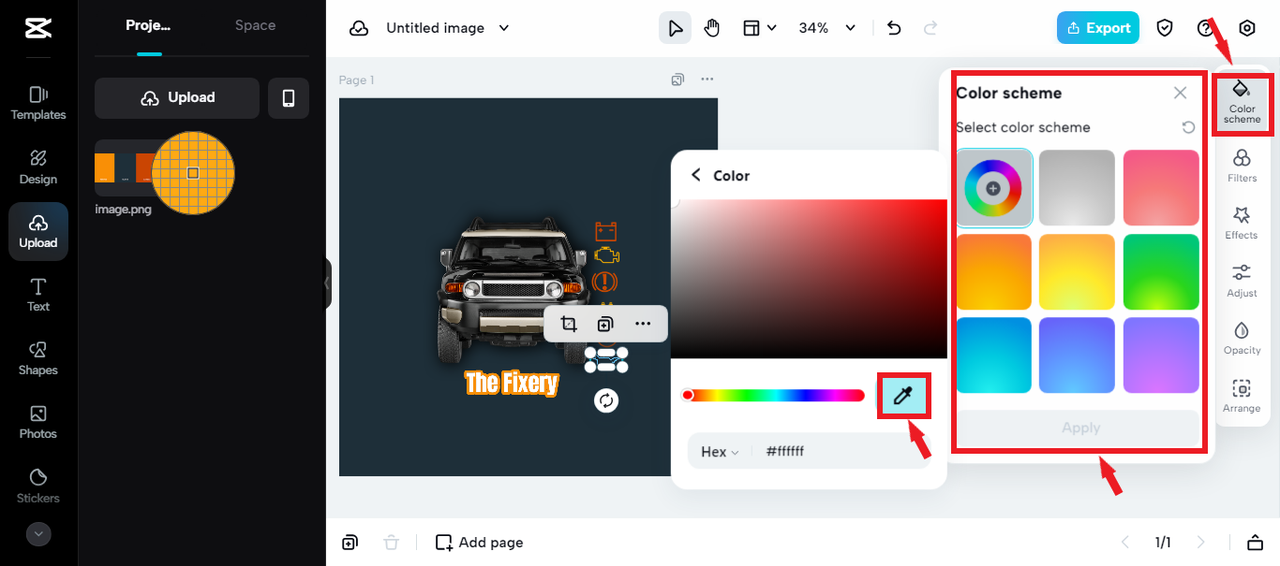Open the Opacity tool
This screenshot has width=1280, height=566.
(1242, 338)
